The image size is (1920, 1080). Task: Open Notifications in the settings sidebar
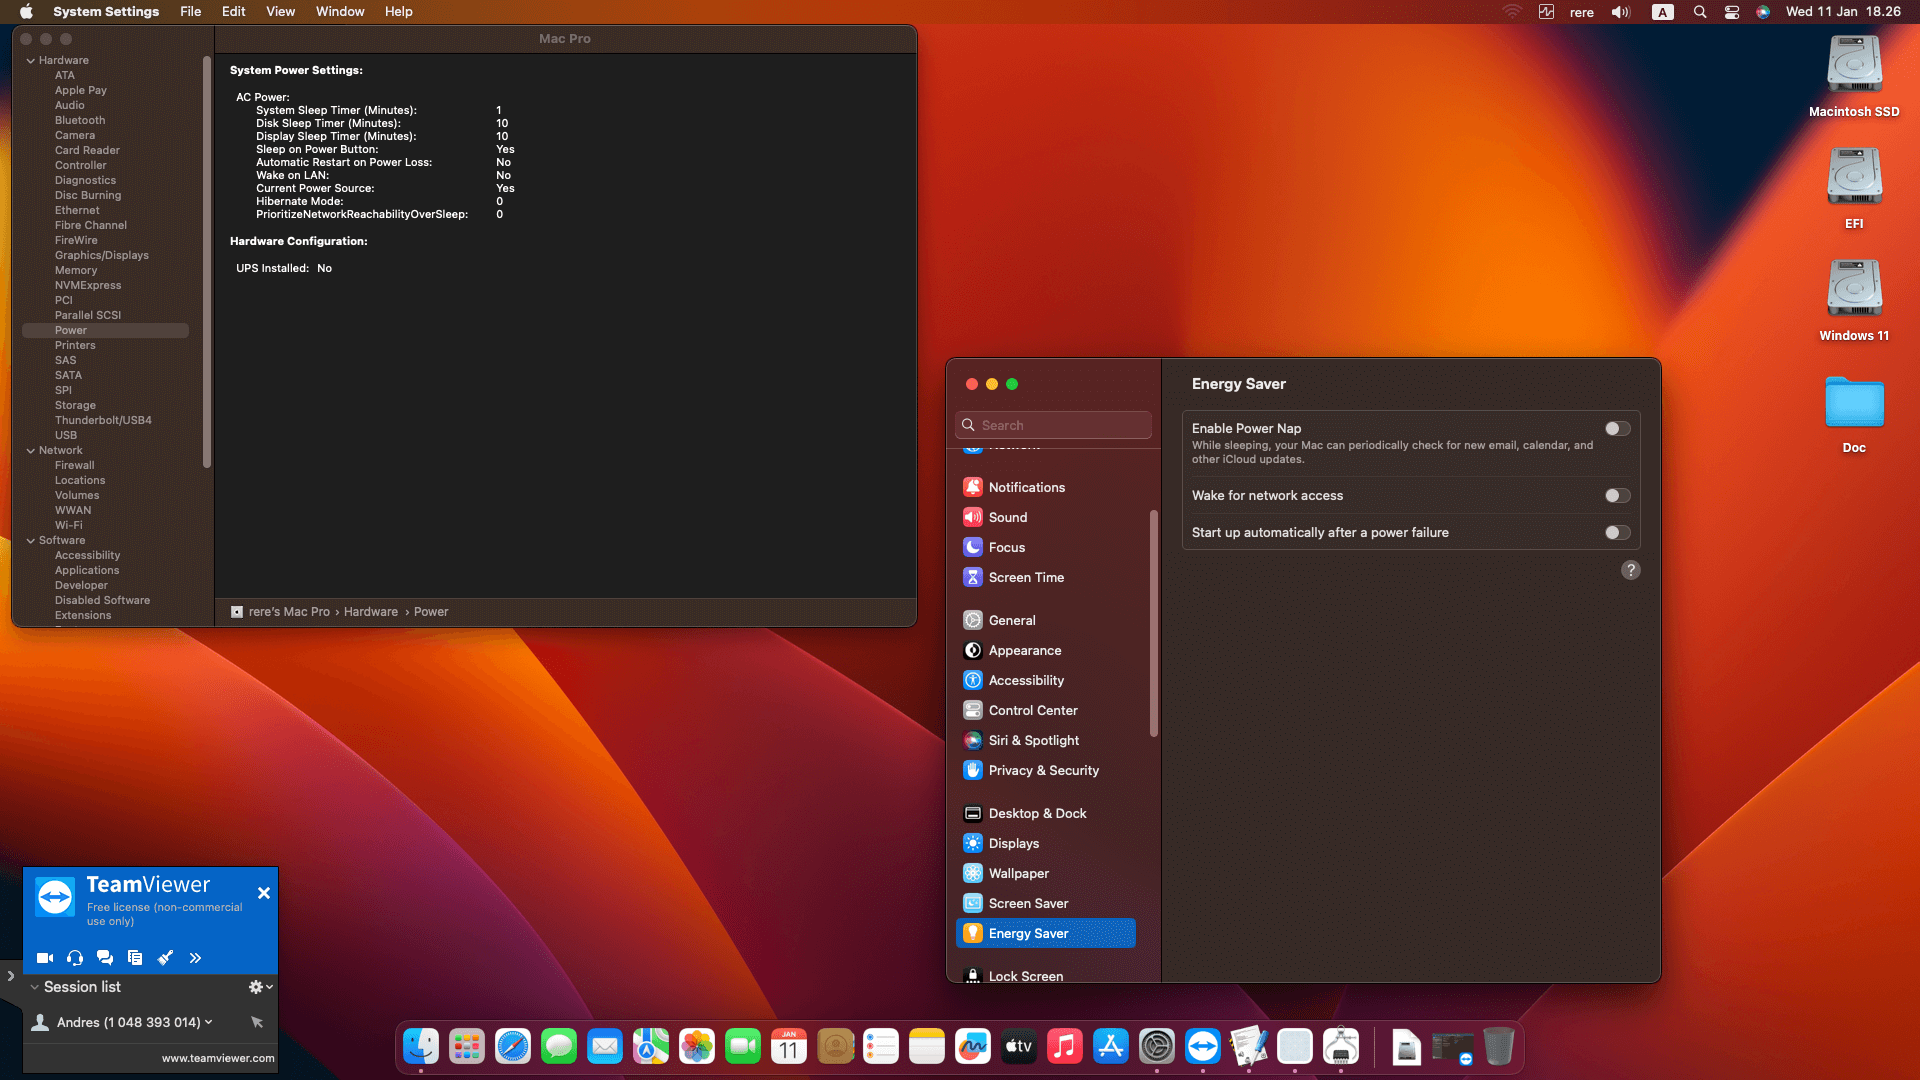click(1026, 487)
